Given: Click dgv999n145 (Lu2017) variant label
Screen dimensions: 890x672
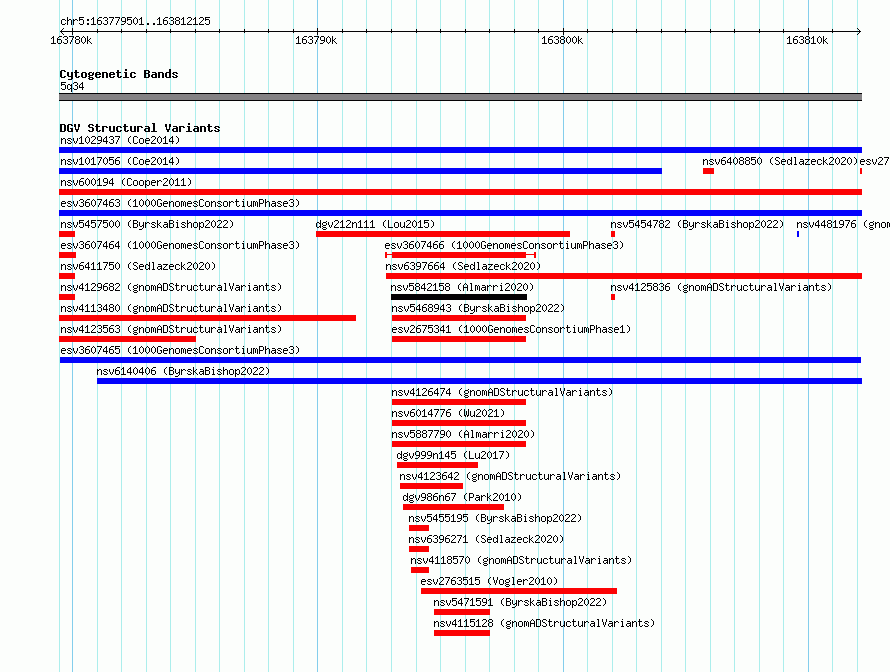Looking at the screenshot, I should coord(453,455).
